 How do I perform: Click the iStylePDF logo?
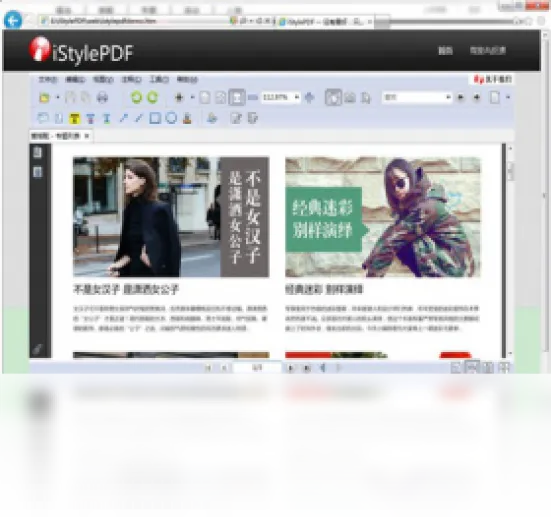[81, 51]
